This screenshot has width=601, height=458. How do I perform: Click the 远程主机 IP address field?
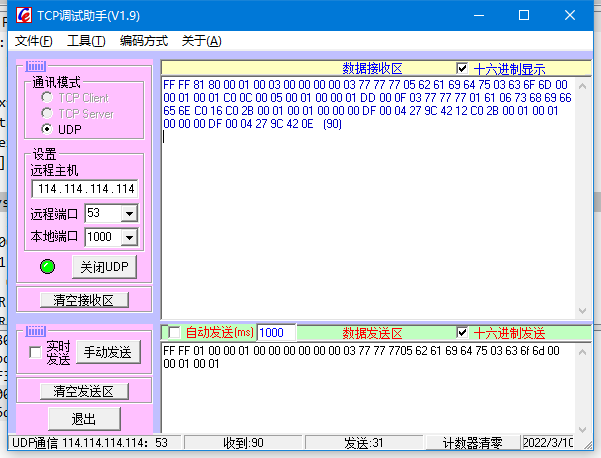tap(85, 189)
